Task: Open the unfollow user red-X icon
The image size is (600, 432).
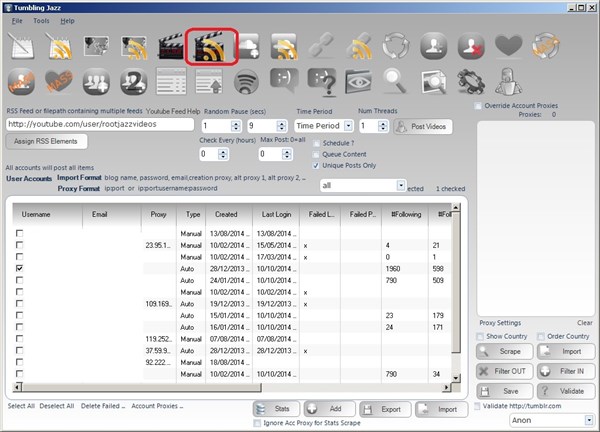Action: tap(471, 46)
